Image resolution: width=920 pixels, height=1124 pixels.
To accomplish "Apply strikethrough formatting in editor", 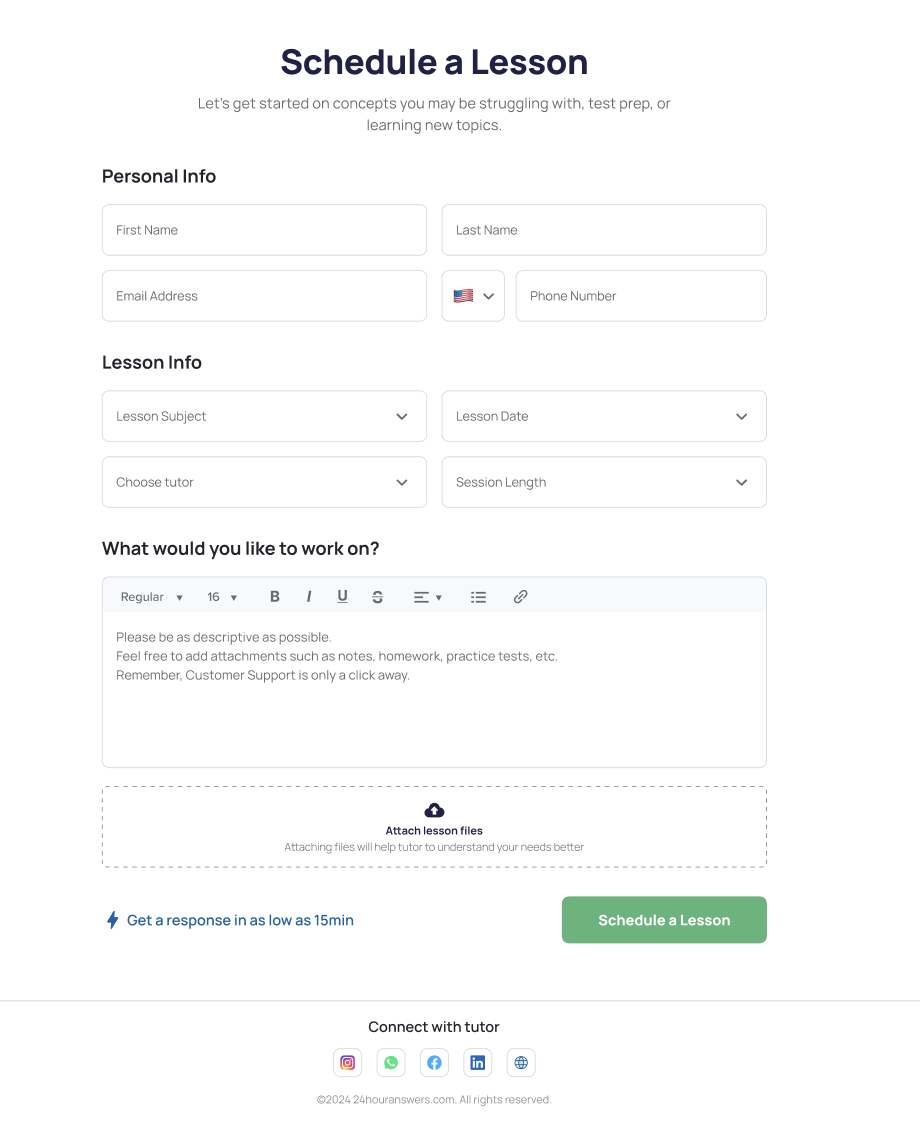I will click(x=377, y=597).
